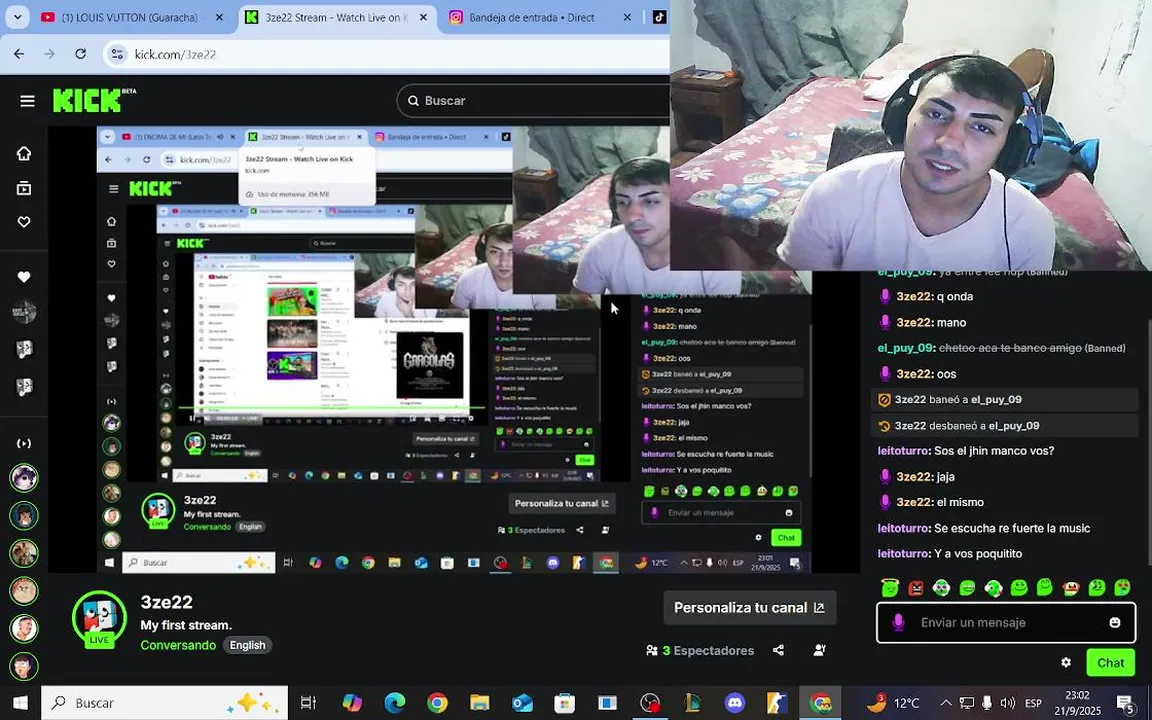This screenshot has width=1152, height=720.
Task: Open Microsoft Edge from the taskbar
Action: pyautogui.click(x=395, y=702)
